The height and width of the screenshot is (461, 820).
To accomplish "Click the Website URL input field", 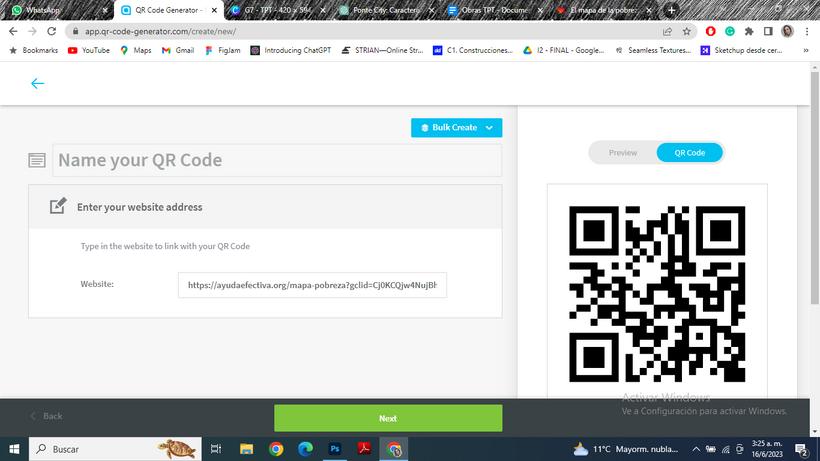I will coord(312,285).
